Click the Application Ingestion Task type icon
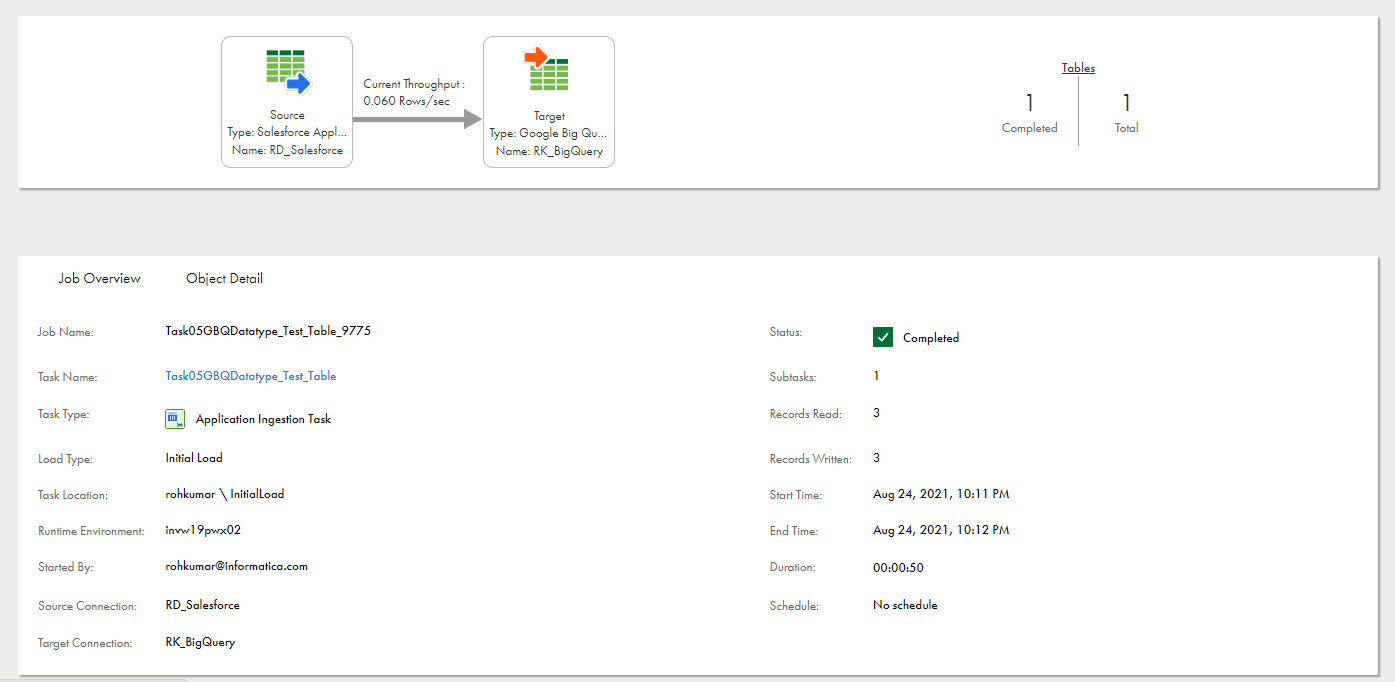1395x682 pixels. coord(175,419)
